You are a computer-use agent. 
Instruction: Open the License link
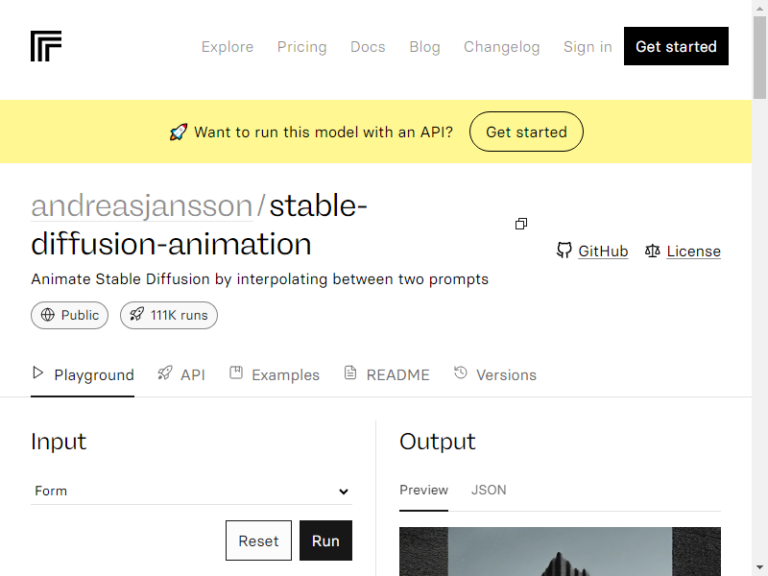694,251
